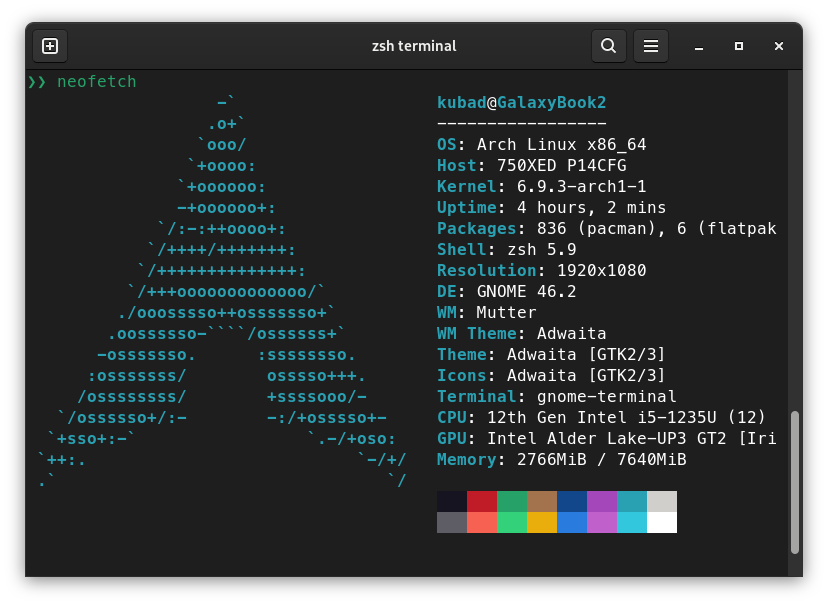Click the teal palette block
Viewport: 828px width, 605px height.
632,502
